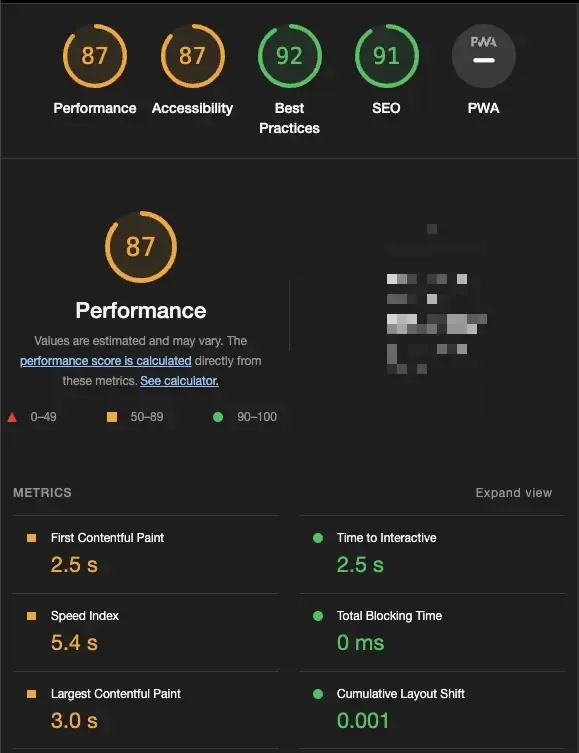Click orange square next to First Contentful Paint
Screen dimensions: 579x753
pos(32,538)
